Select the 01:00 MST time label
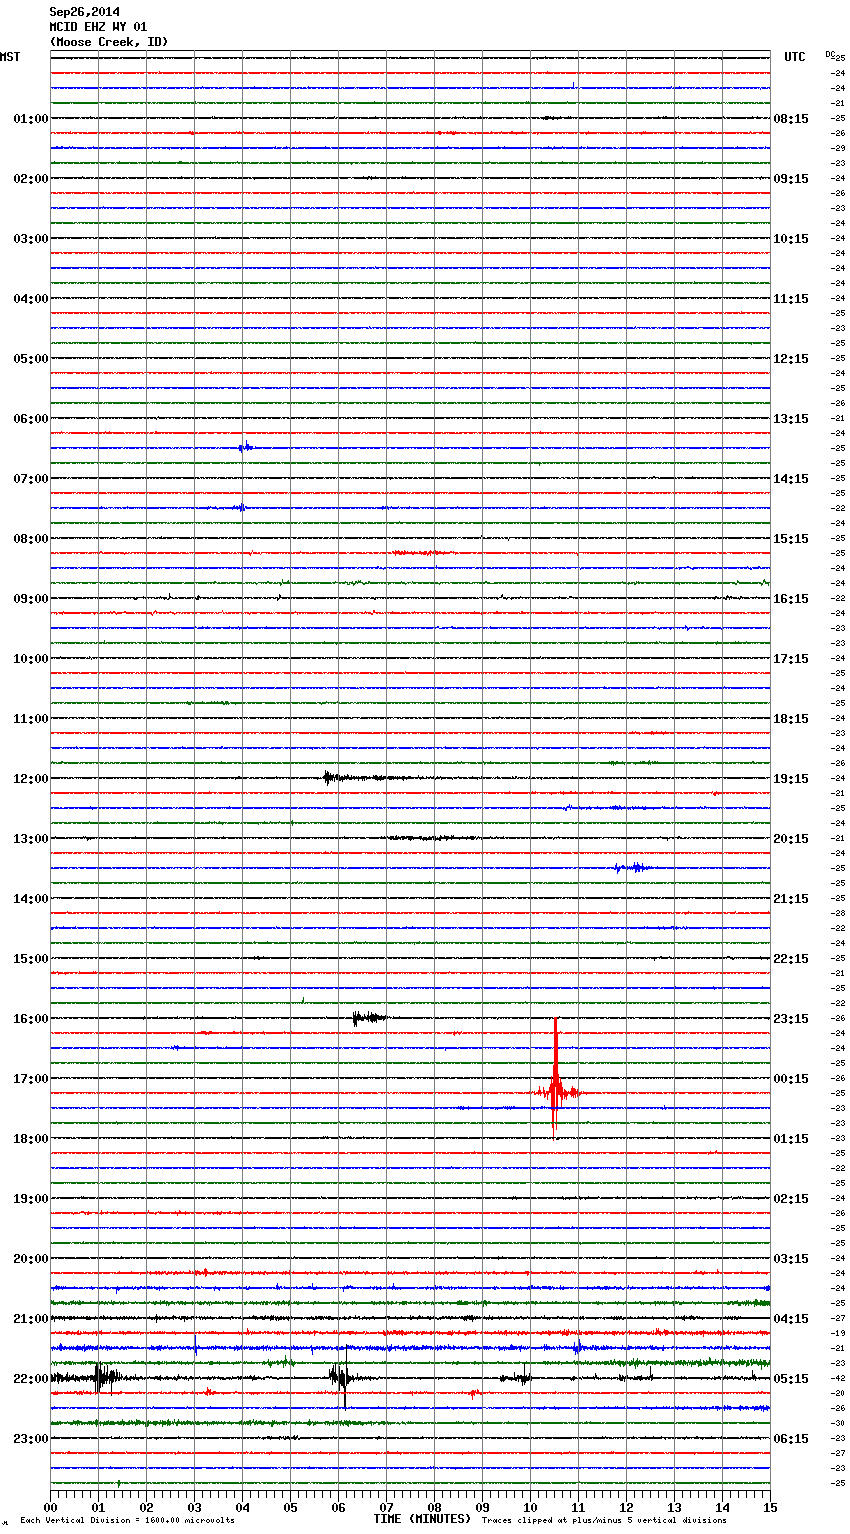The width and height of the screenshot is (850, 1534). (x=31, y=119)
